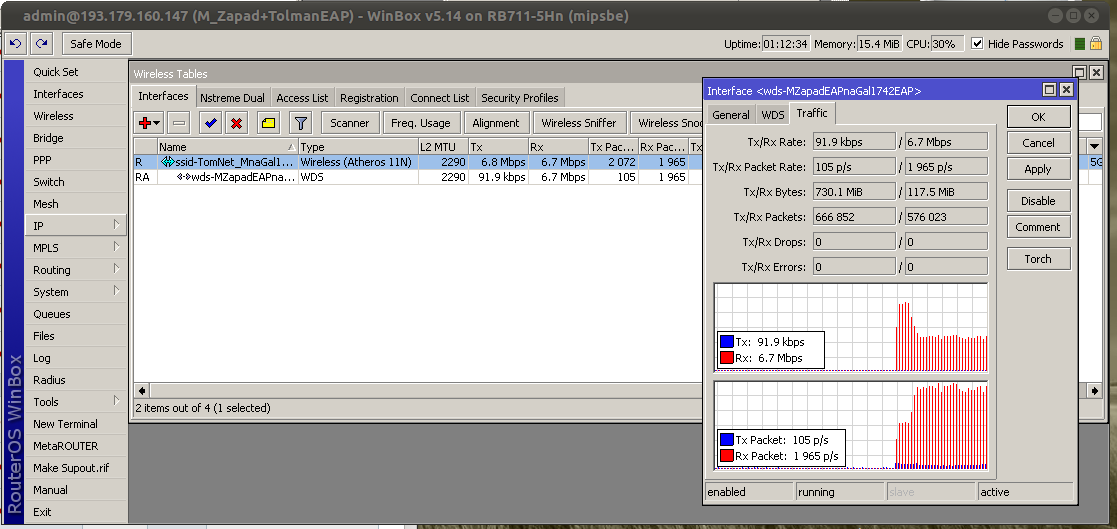Select the wds-MZapadEAPna WDS row
The width and height of the screenshot is (1117, 529).
(419, 177)
